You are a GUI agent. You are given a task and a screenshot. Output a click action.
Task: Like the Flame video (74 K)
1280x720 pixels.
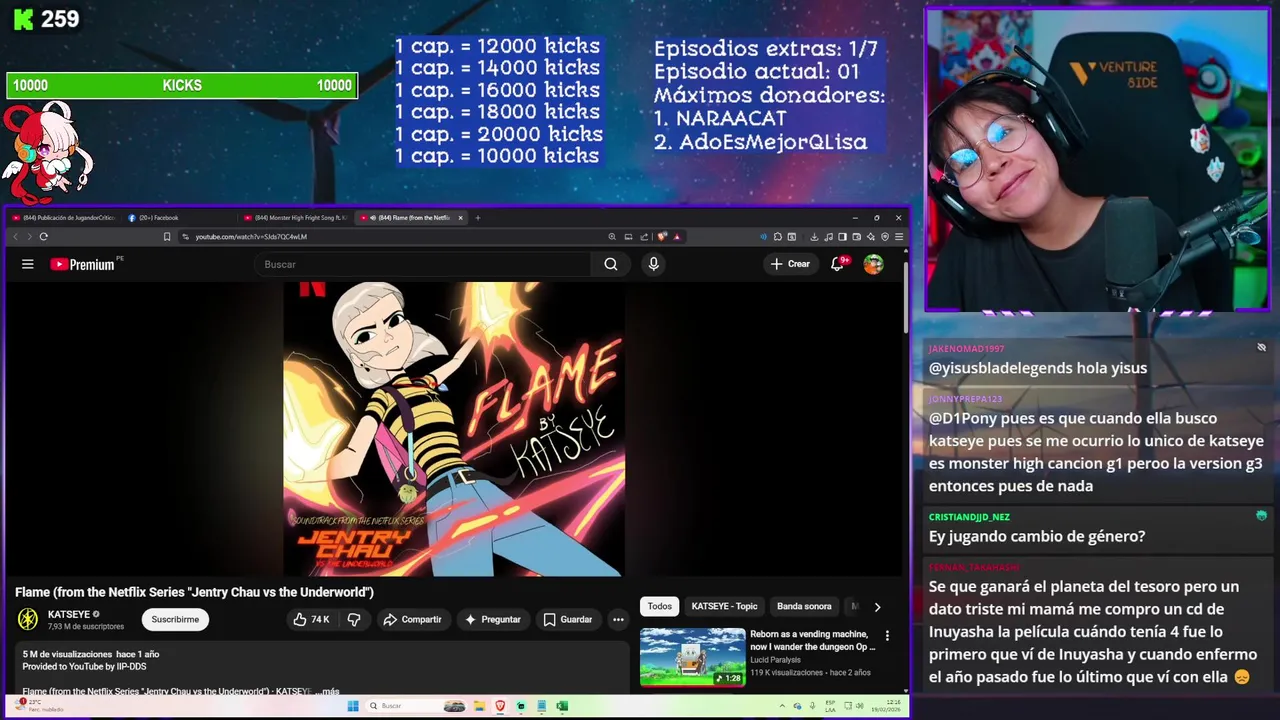(x=311, y=620)
